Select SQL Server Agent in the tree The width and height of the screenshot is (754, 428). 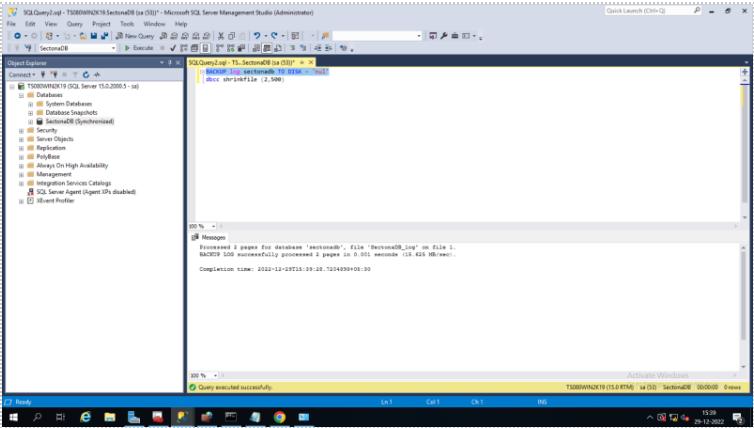point(85,191)
